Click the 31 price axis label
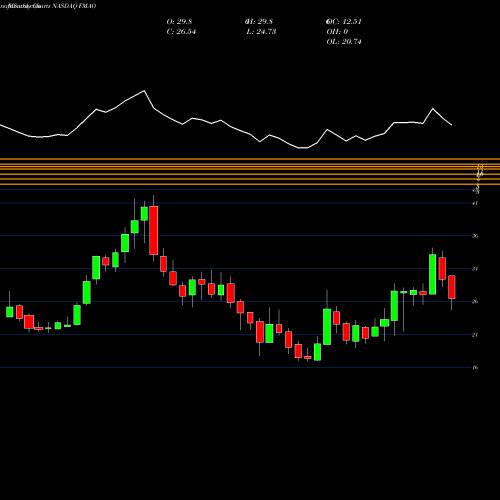Screen dimensions: 500x500 [x=475, y=269]
